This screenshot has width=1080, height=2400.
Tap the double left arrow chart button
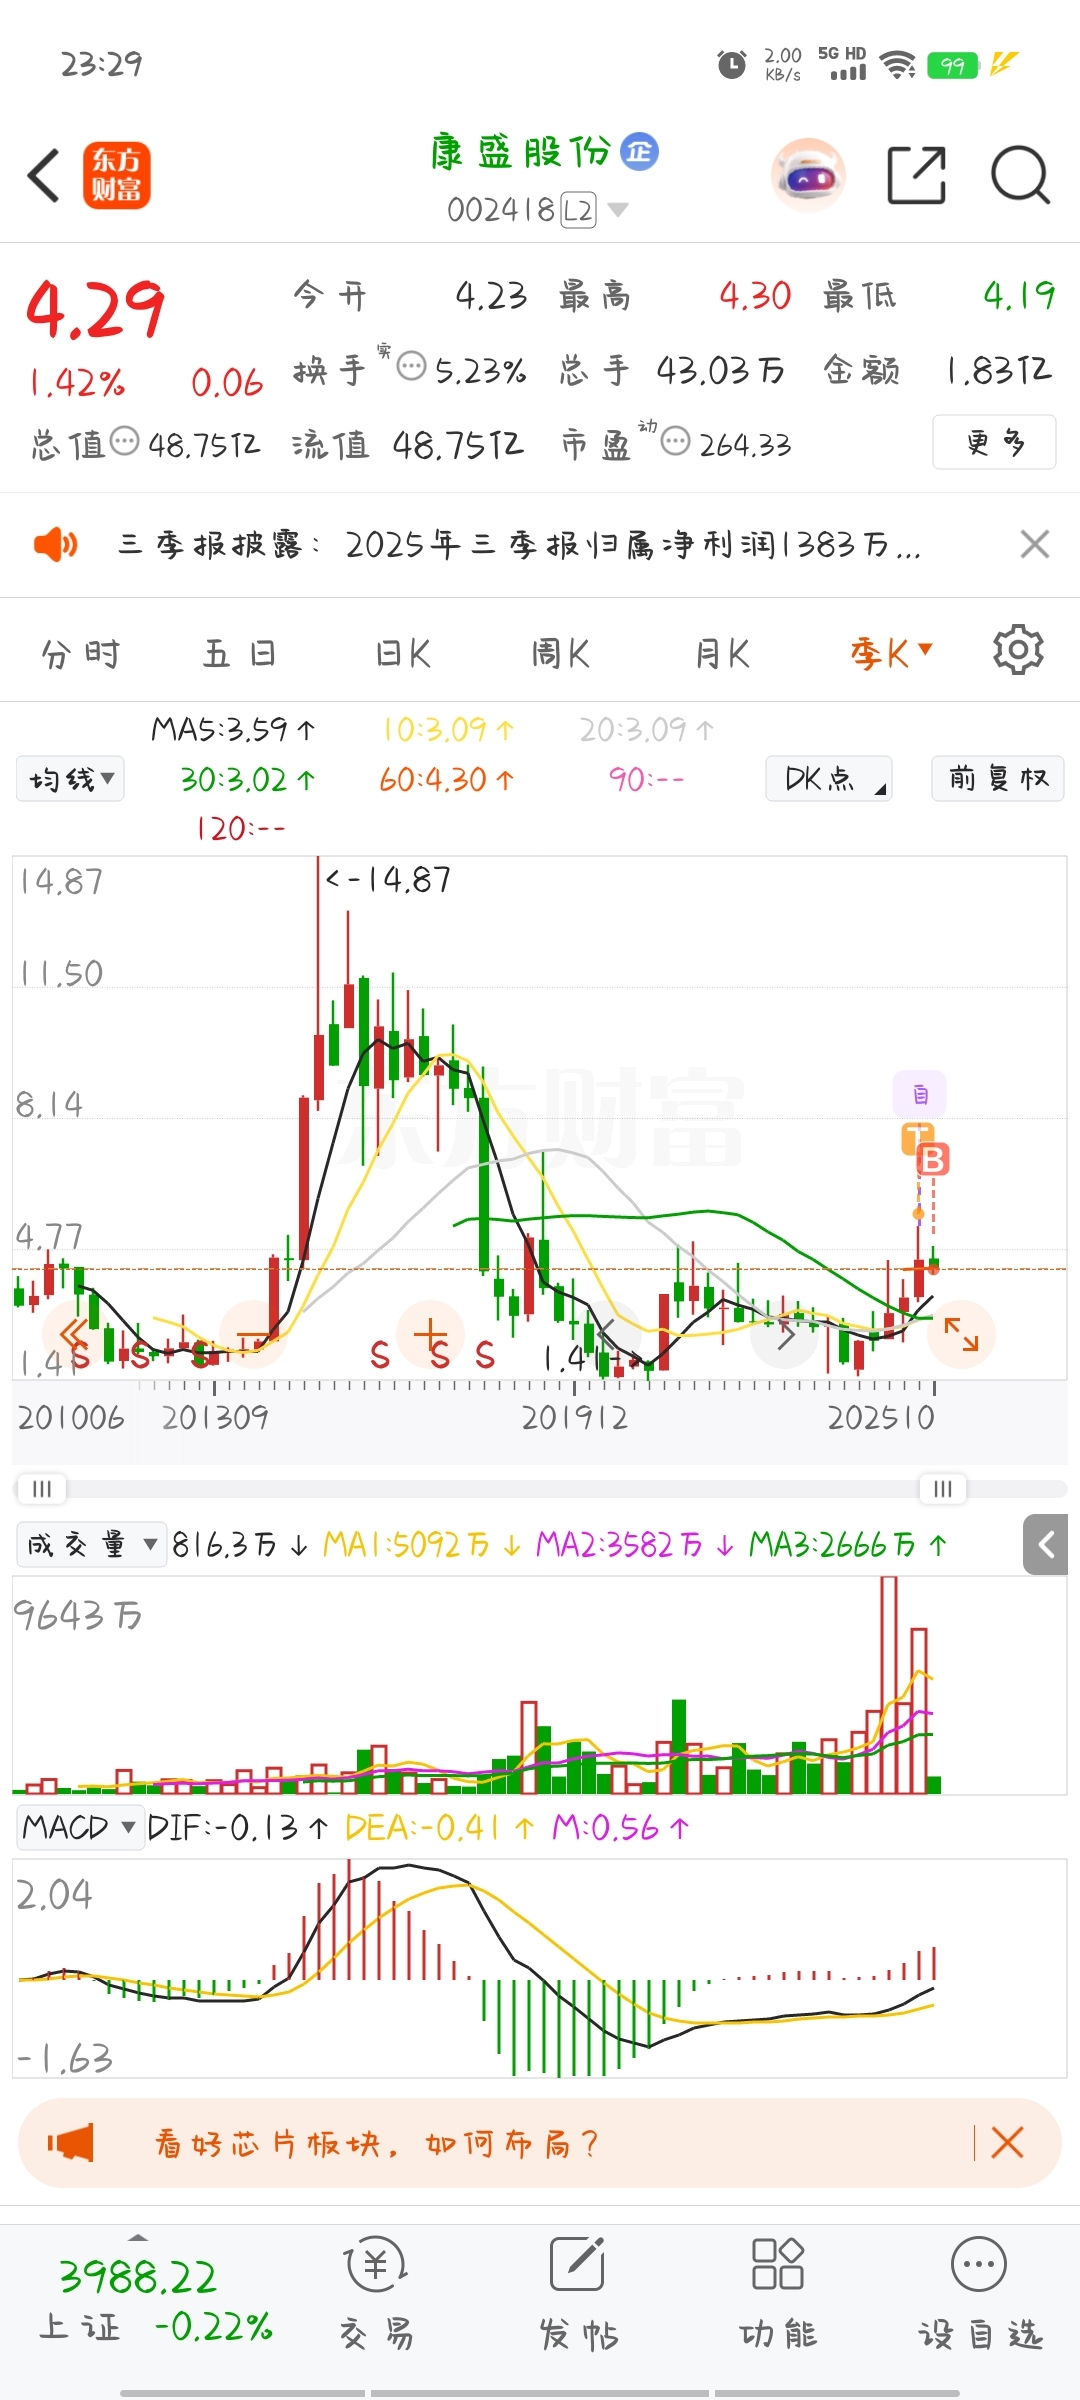(75, 1334)
